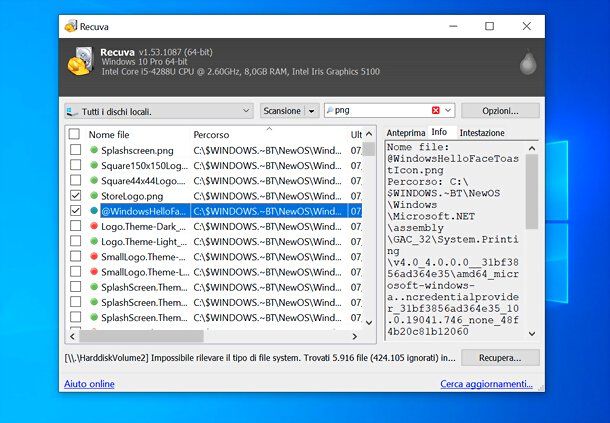This screenshot has height=423, width=610.
Task: Click file list scroll left arrow
Action: (72, 336)
